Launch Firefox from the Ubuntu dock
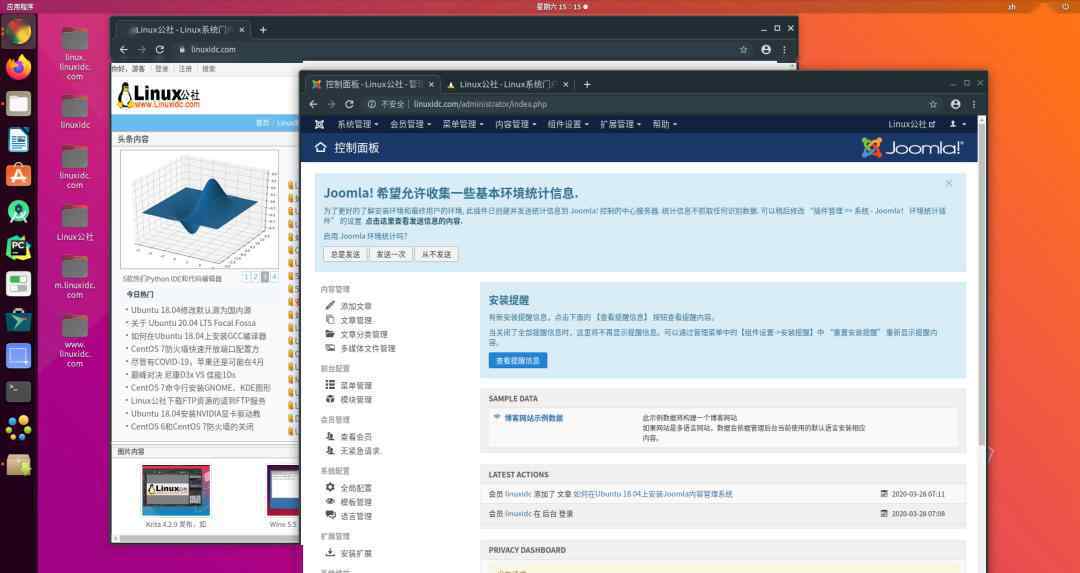Image resolution: width=1080 pixels, height=573 pixels. click(19, 67)
